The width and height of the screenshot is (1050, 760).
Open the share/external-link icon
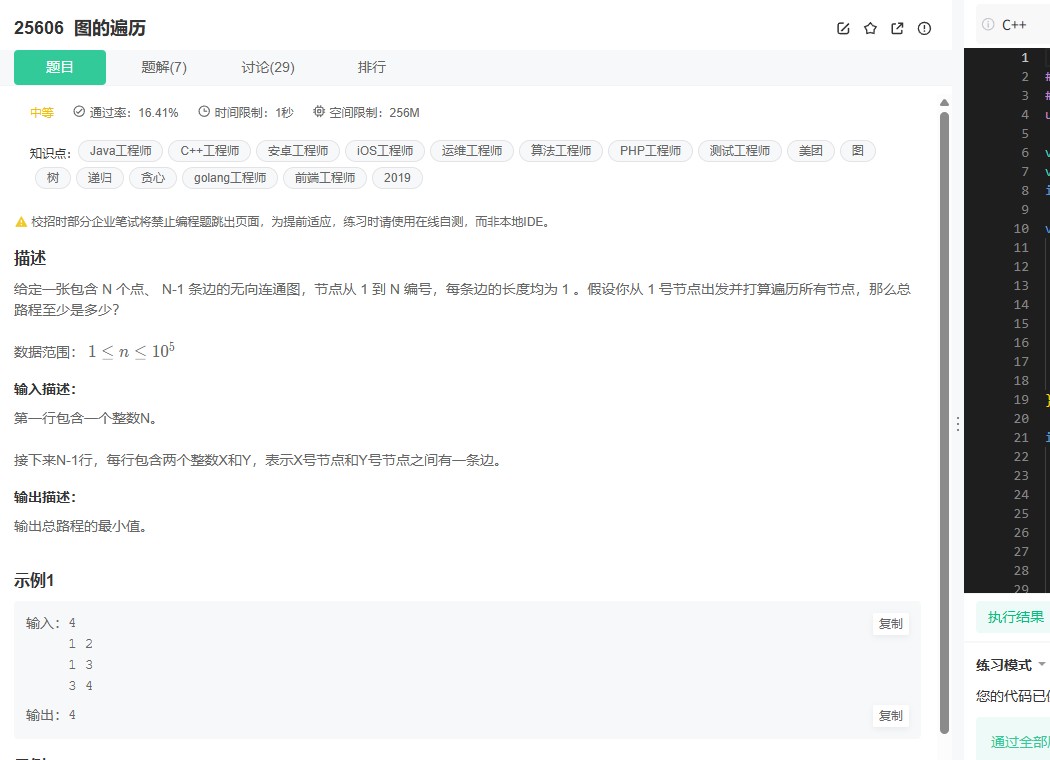coord(897,28)
